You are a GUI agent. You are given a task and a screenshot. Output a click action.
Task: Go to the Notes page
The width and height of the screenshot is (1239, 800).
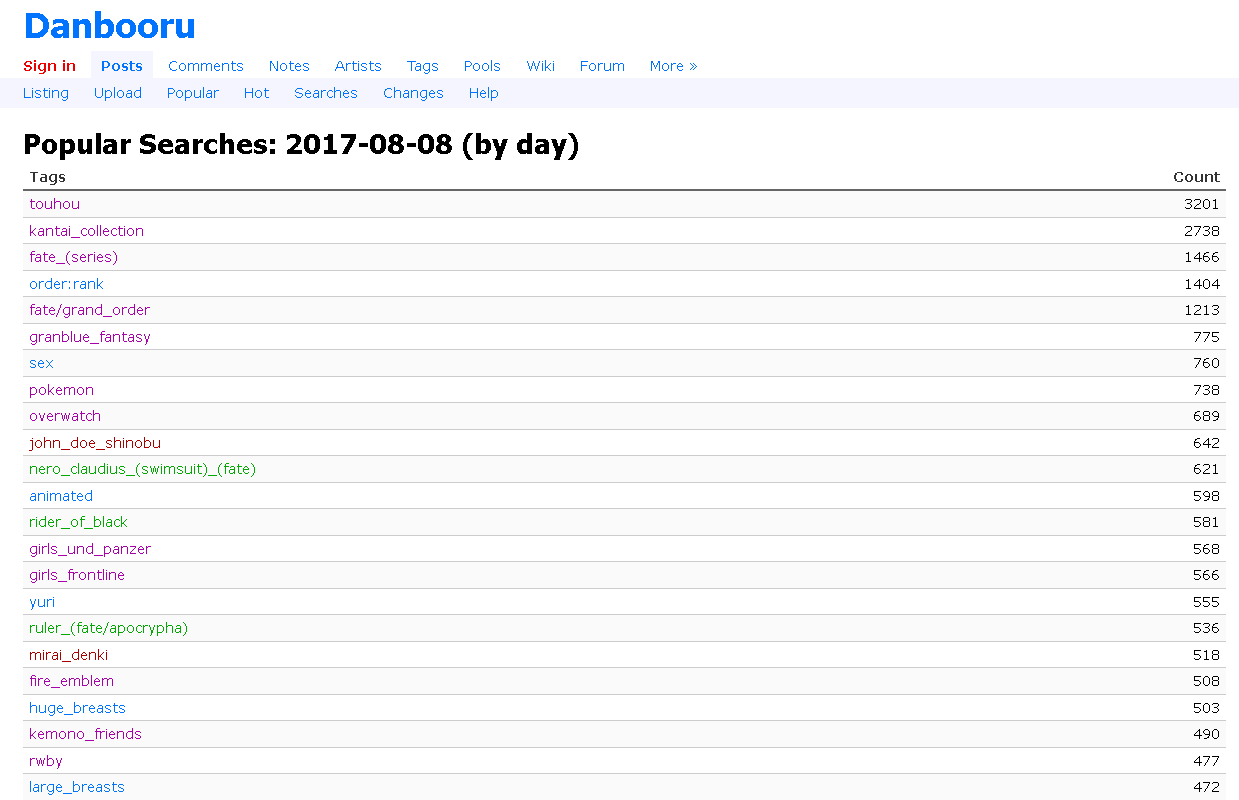pos(289,66)
